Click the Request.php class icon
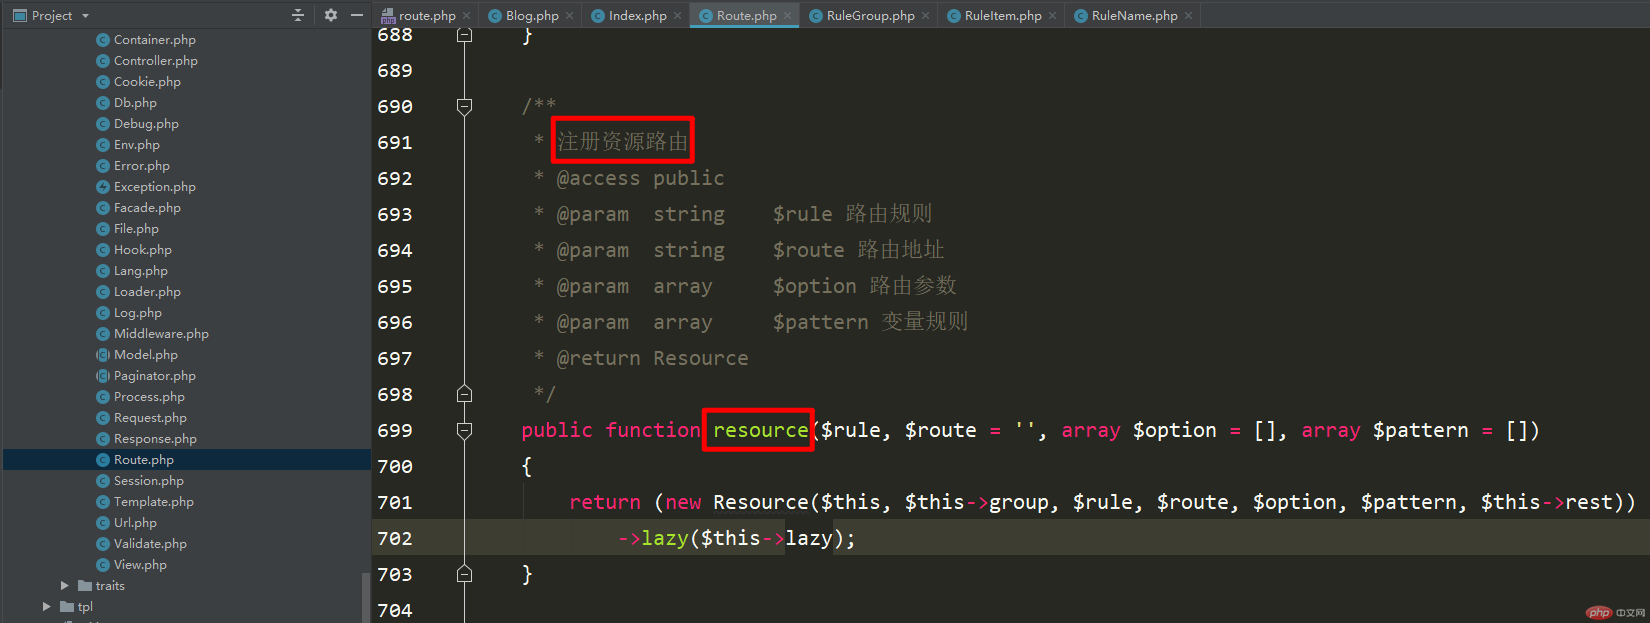 [103, 418]
